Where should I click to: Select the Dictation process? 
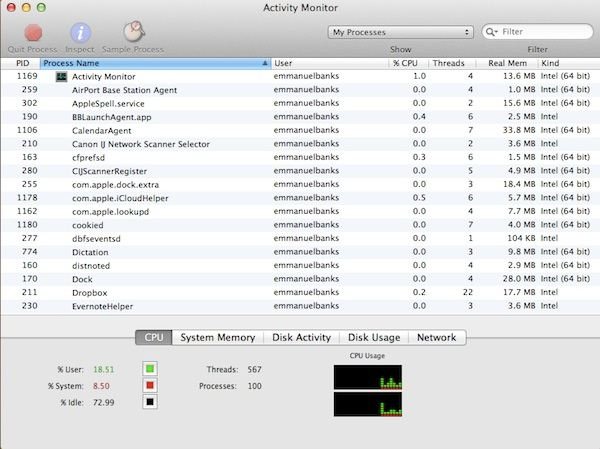(x=300, y=252)
